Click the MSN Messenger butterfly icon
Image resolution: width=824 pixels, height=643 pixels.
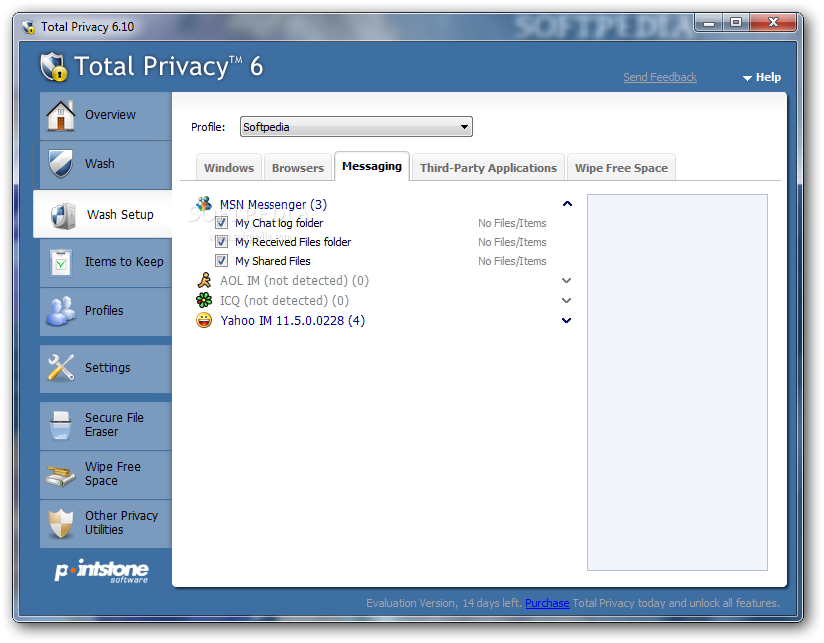[x=204, y=203]
